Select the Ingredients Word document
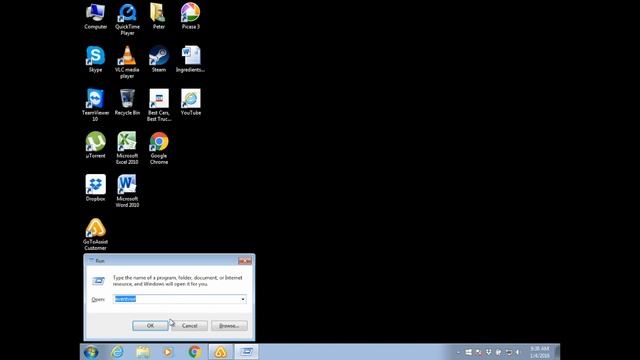The width and height of the screenshot is (640, 360). pos(191,60)
